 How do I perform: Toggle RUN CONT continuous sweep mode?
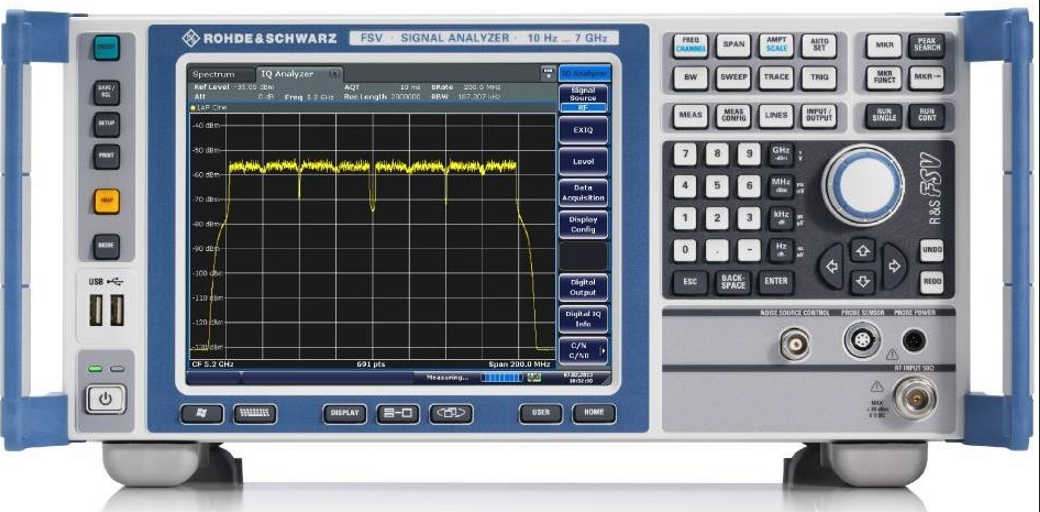[x=927, y=116]
